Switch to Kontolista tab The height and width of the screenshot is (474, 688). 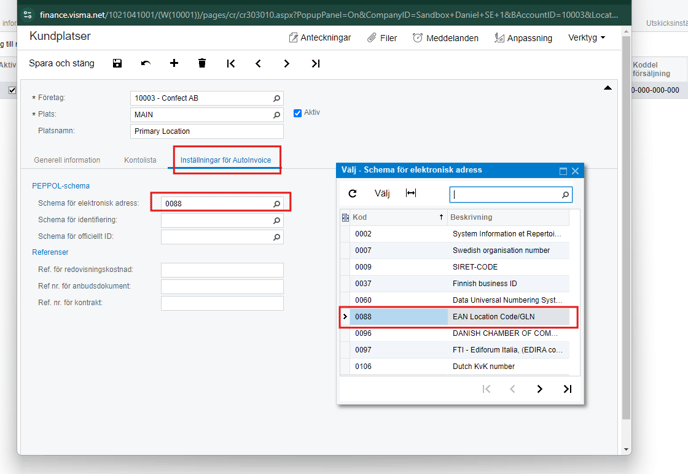[140, 160]
